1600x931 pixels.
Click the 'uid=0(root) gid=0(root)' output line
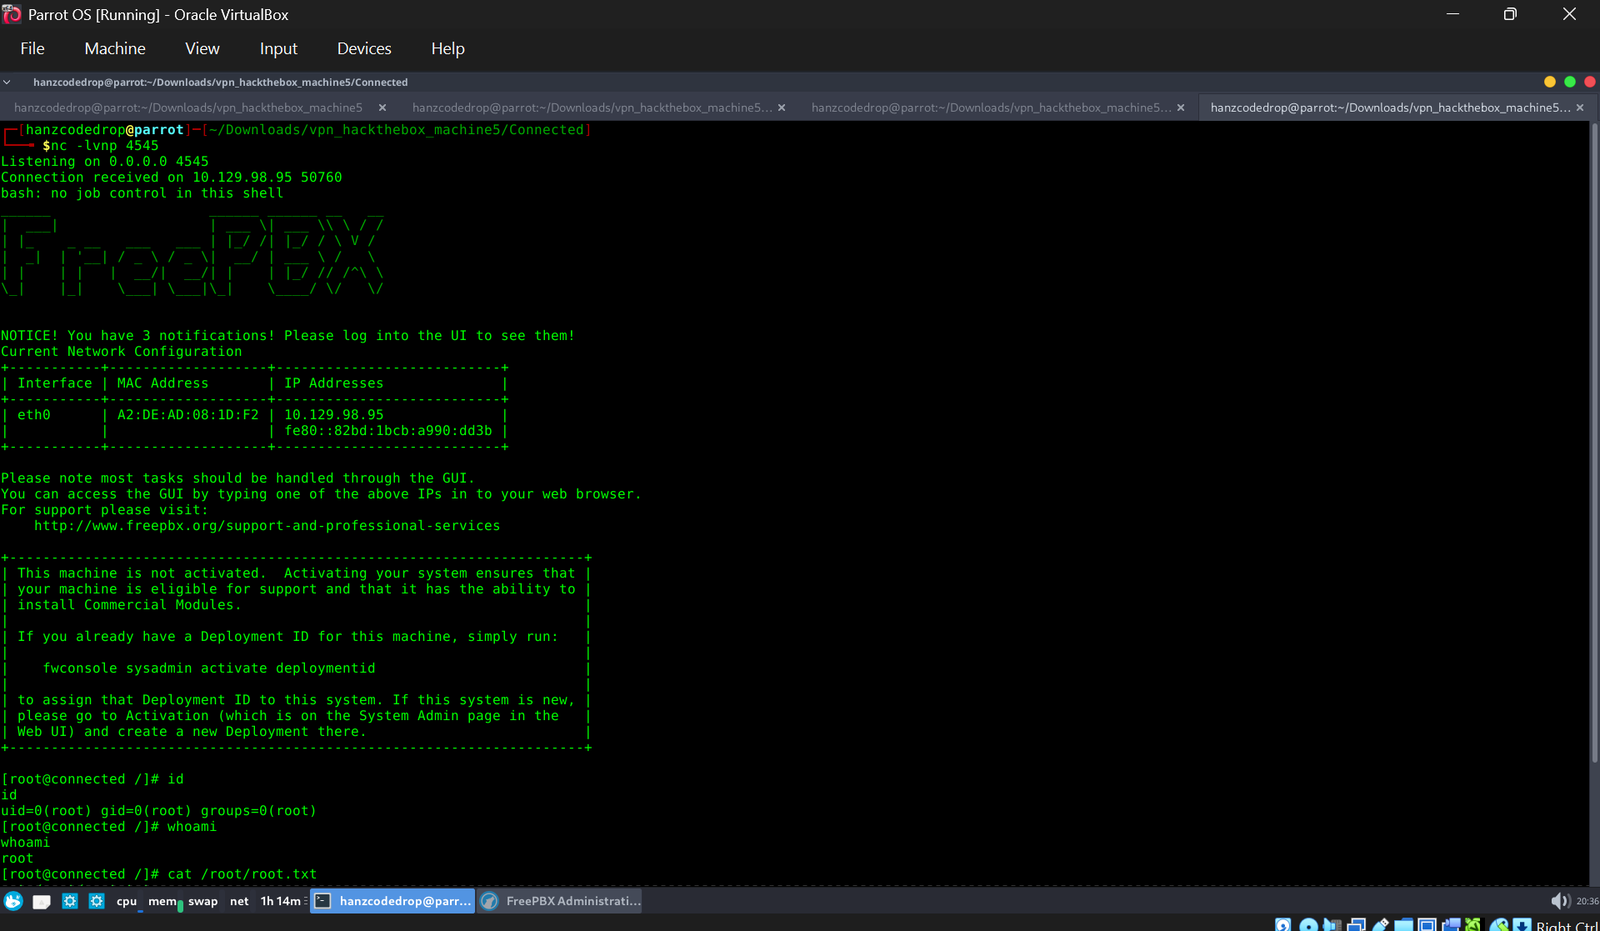[159, 811]
